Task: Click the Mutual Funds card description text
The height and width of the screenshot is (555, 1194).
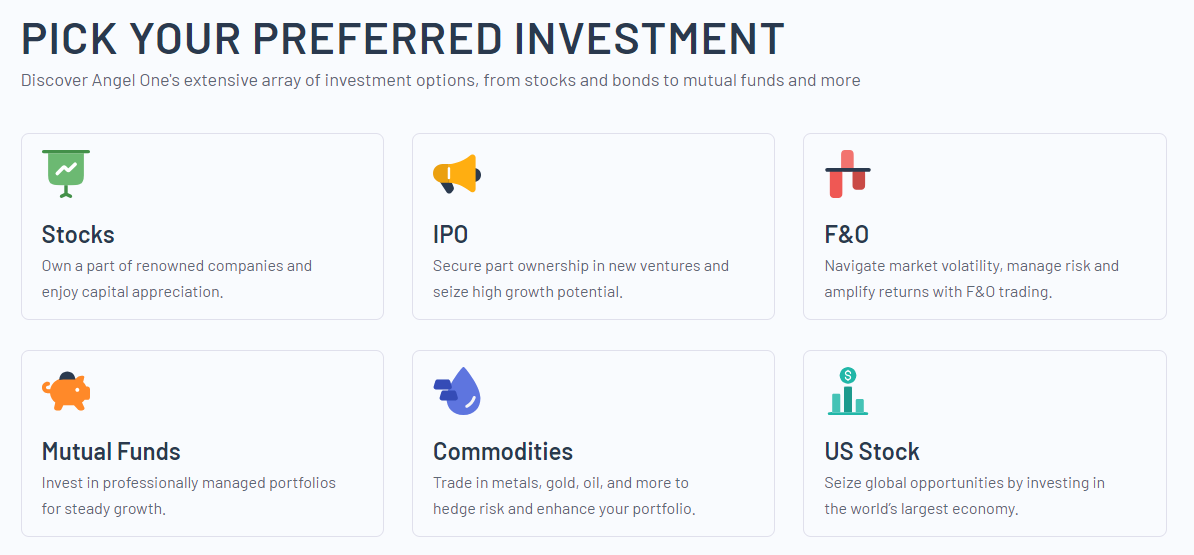Action: click(189, 496)
